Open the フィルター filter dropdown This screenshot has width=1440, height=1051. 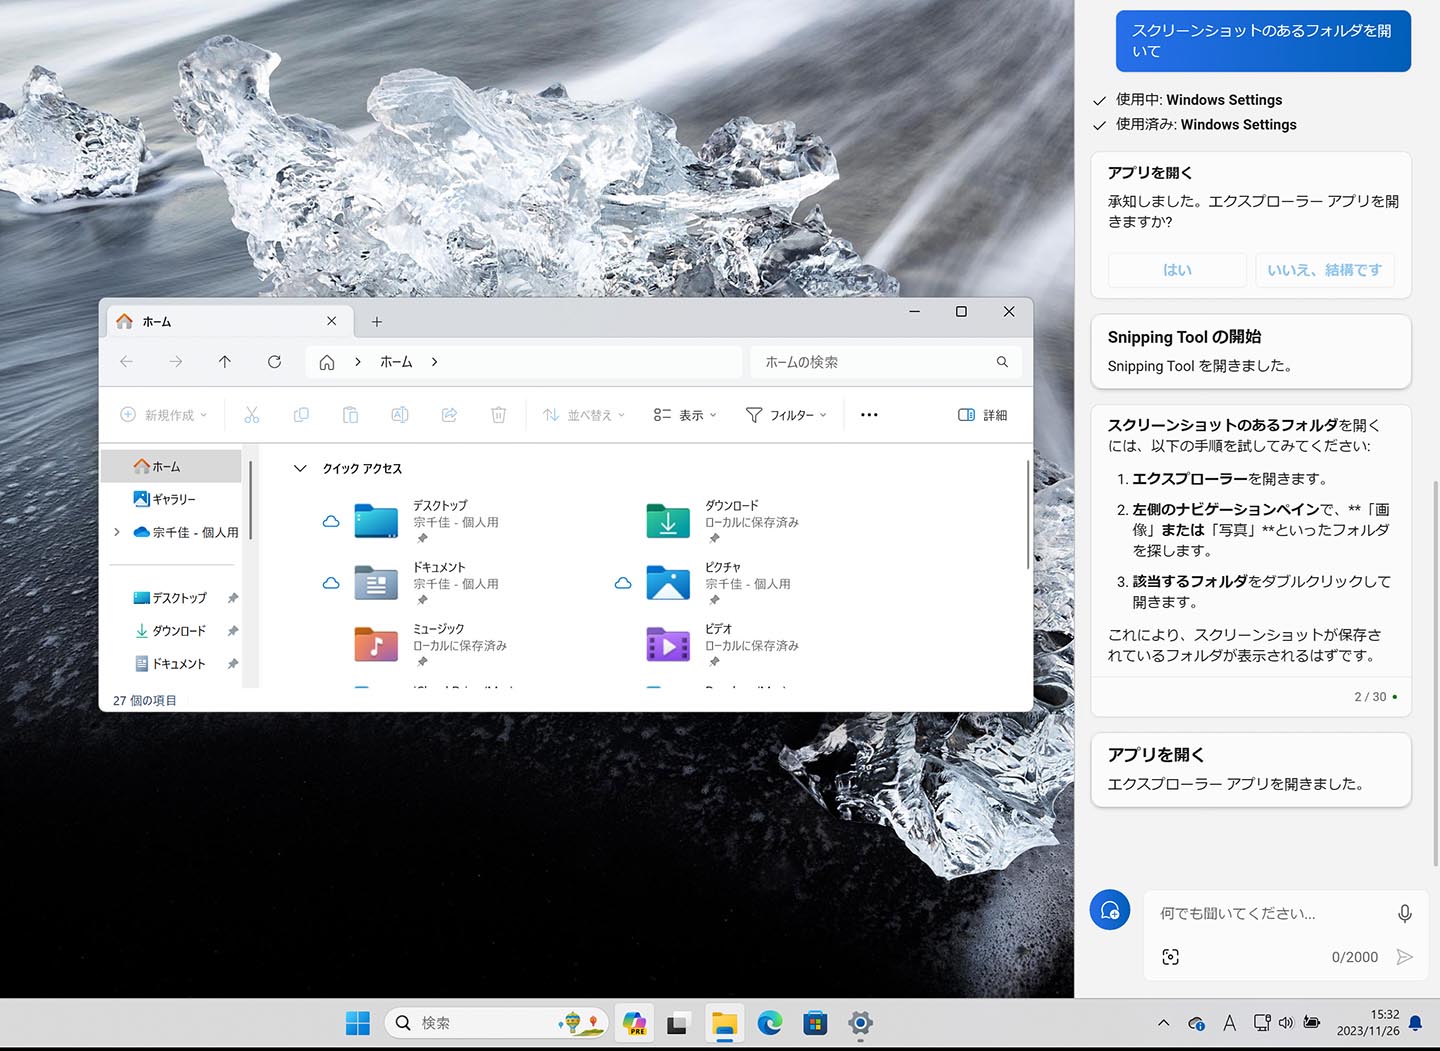(x=787, y=414)
